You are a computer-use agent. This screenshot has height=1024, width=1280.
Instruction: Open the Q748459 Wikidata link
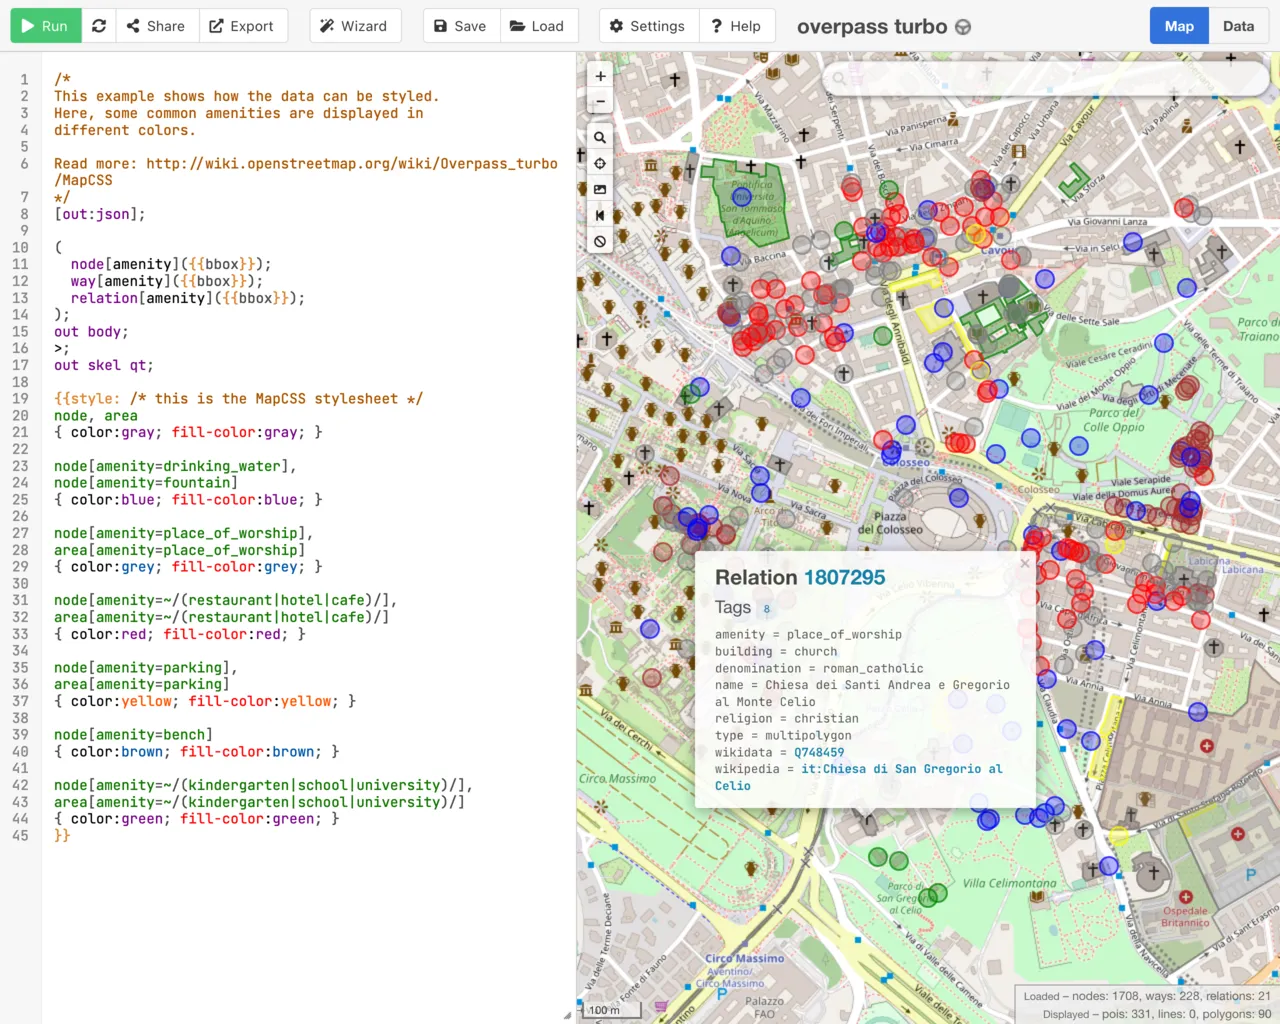point(818,752)
